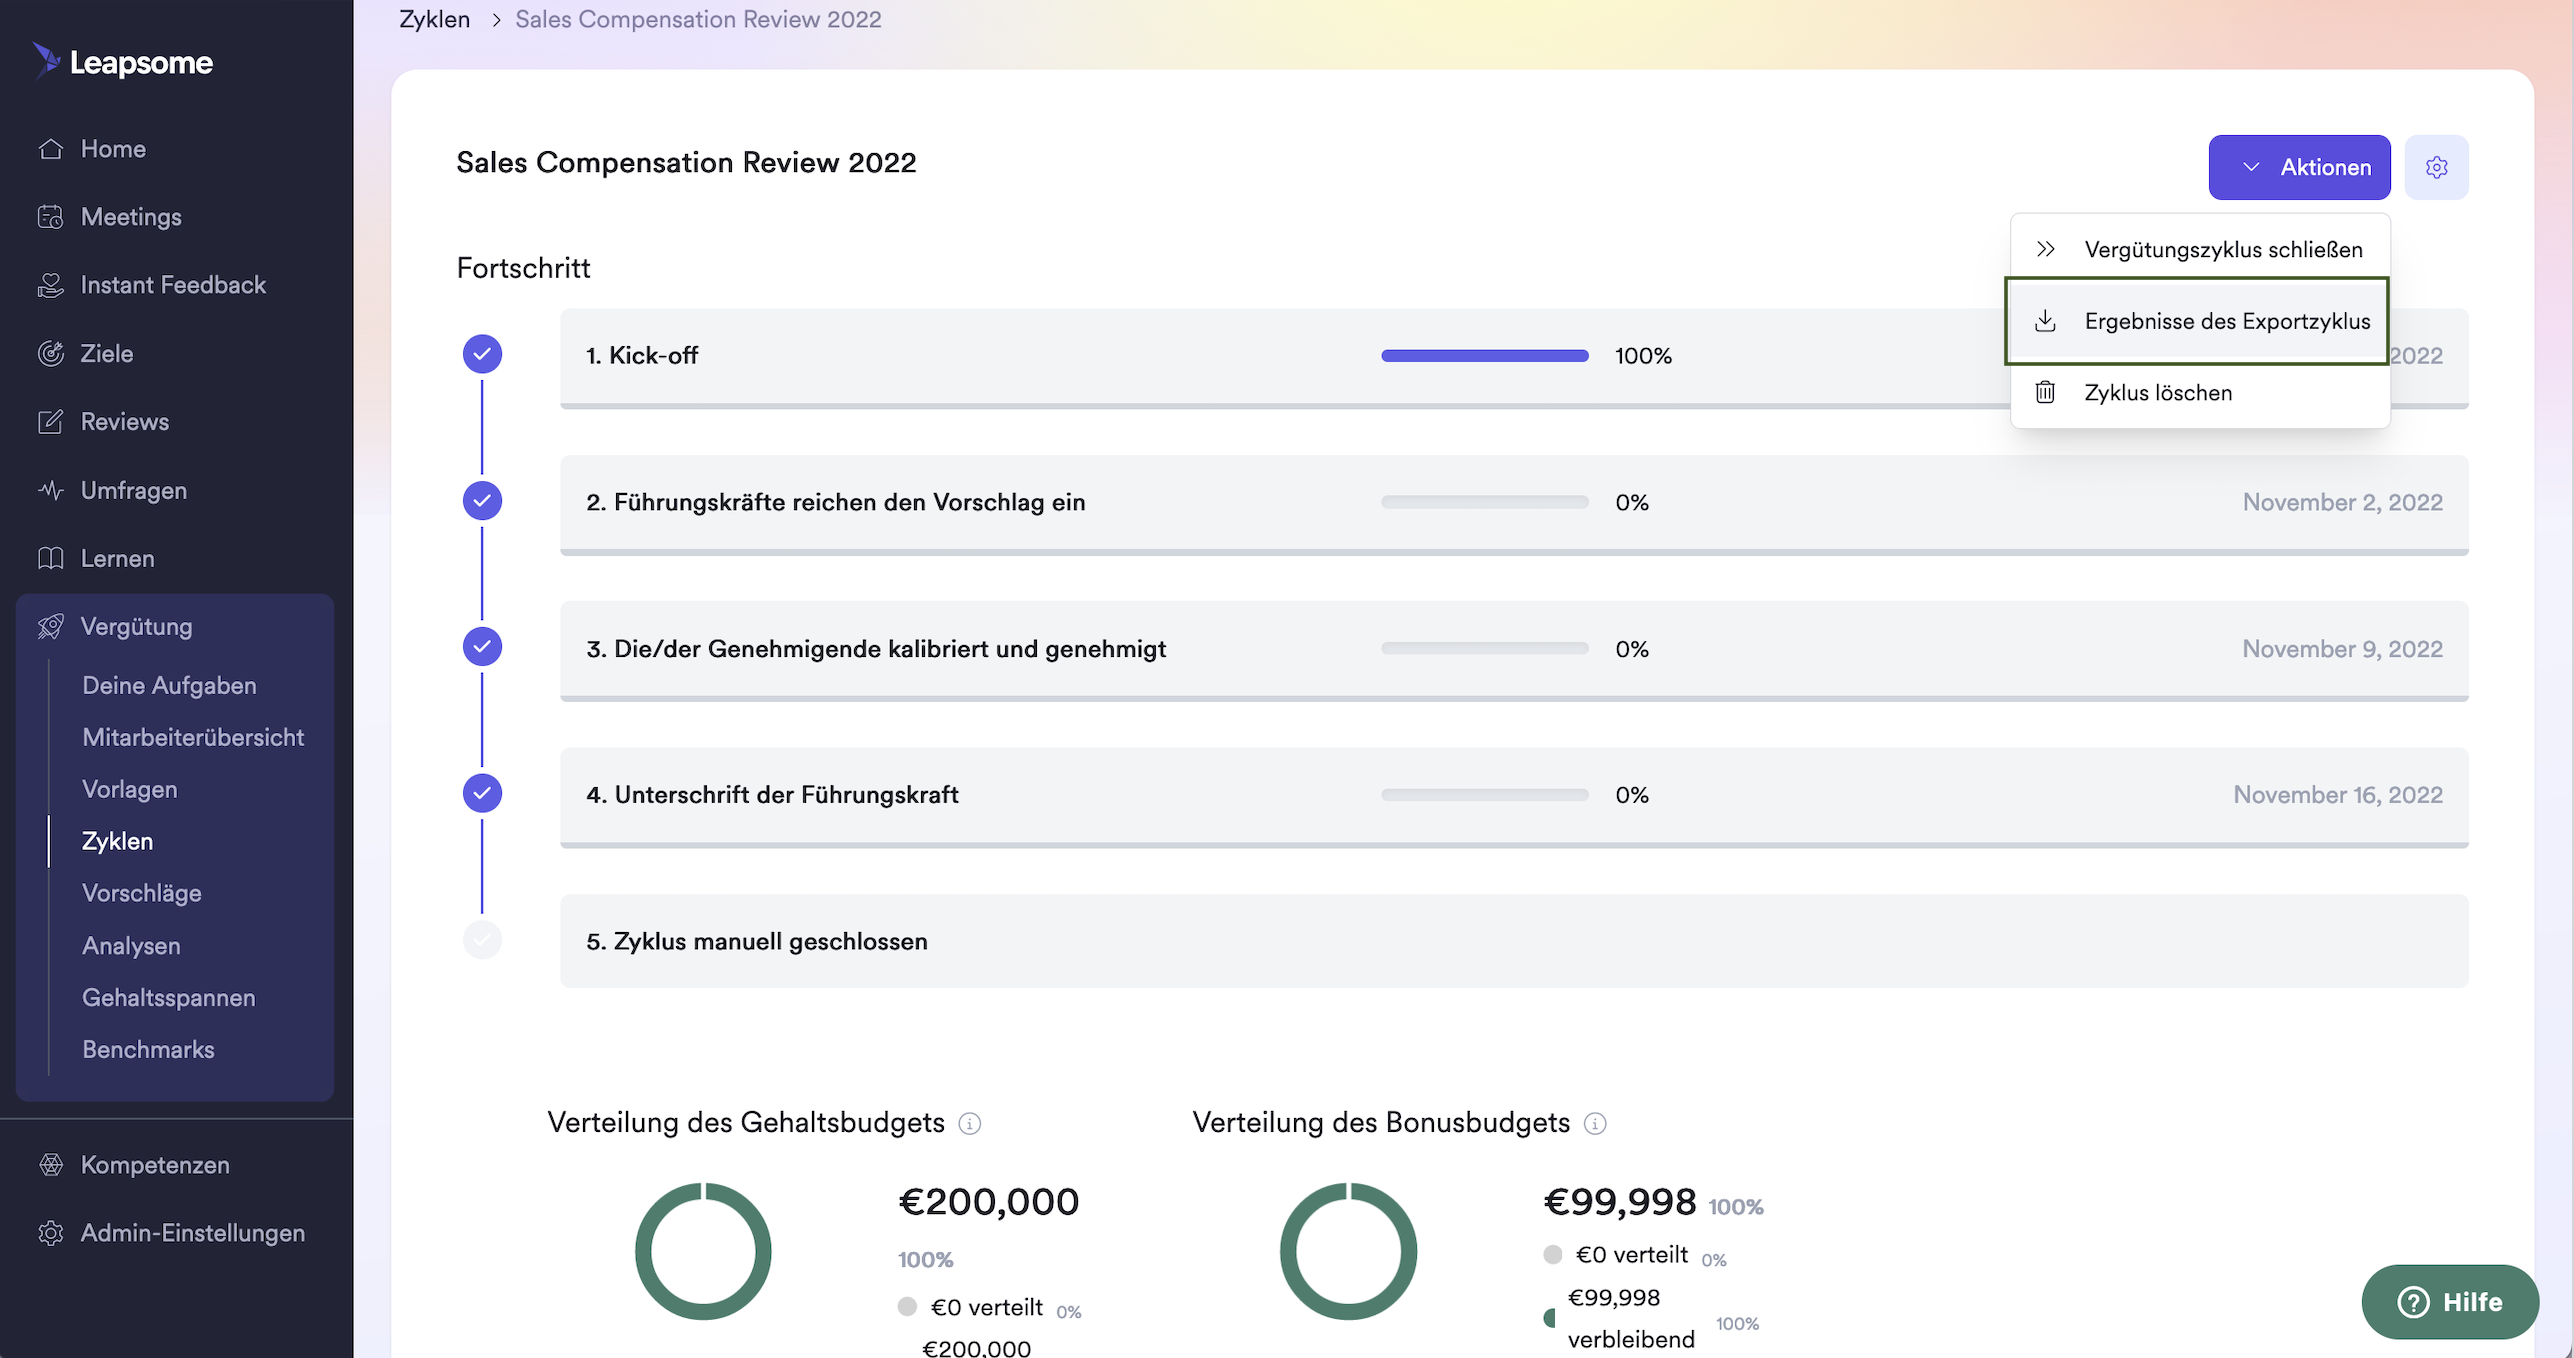Click the Admin-Einstellungen gear icon
The width and height of the screenshot is (2574, 1358).
[51, 1233]
